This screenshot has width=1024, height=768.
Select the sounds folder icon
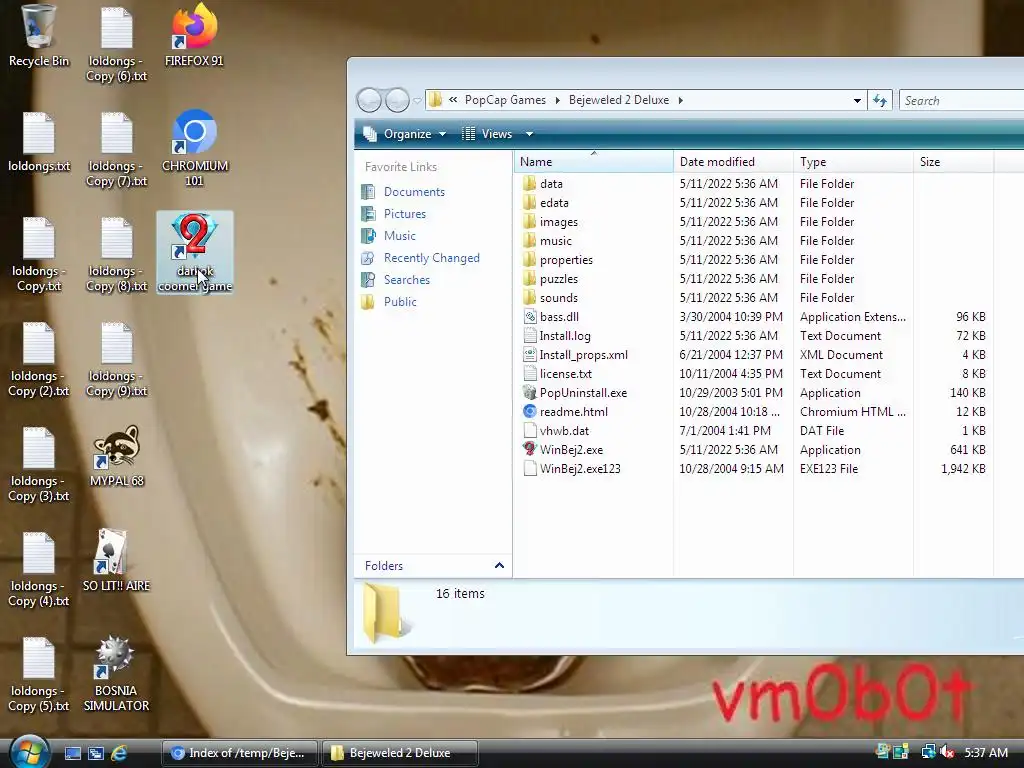530,297
